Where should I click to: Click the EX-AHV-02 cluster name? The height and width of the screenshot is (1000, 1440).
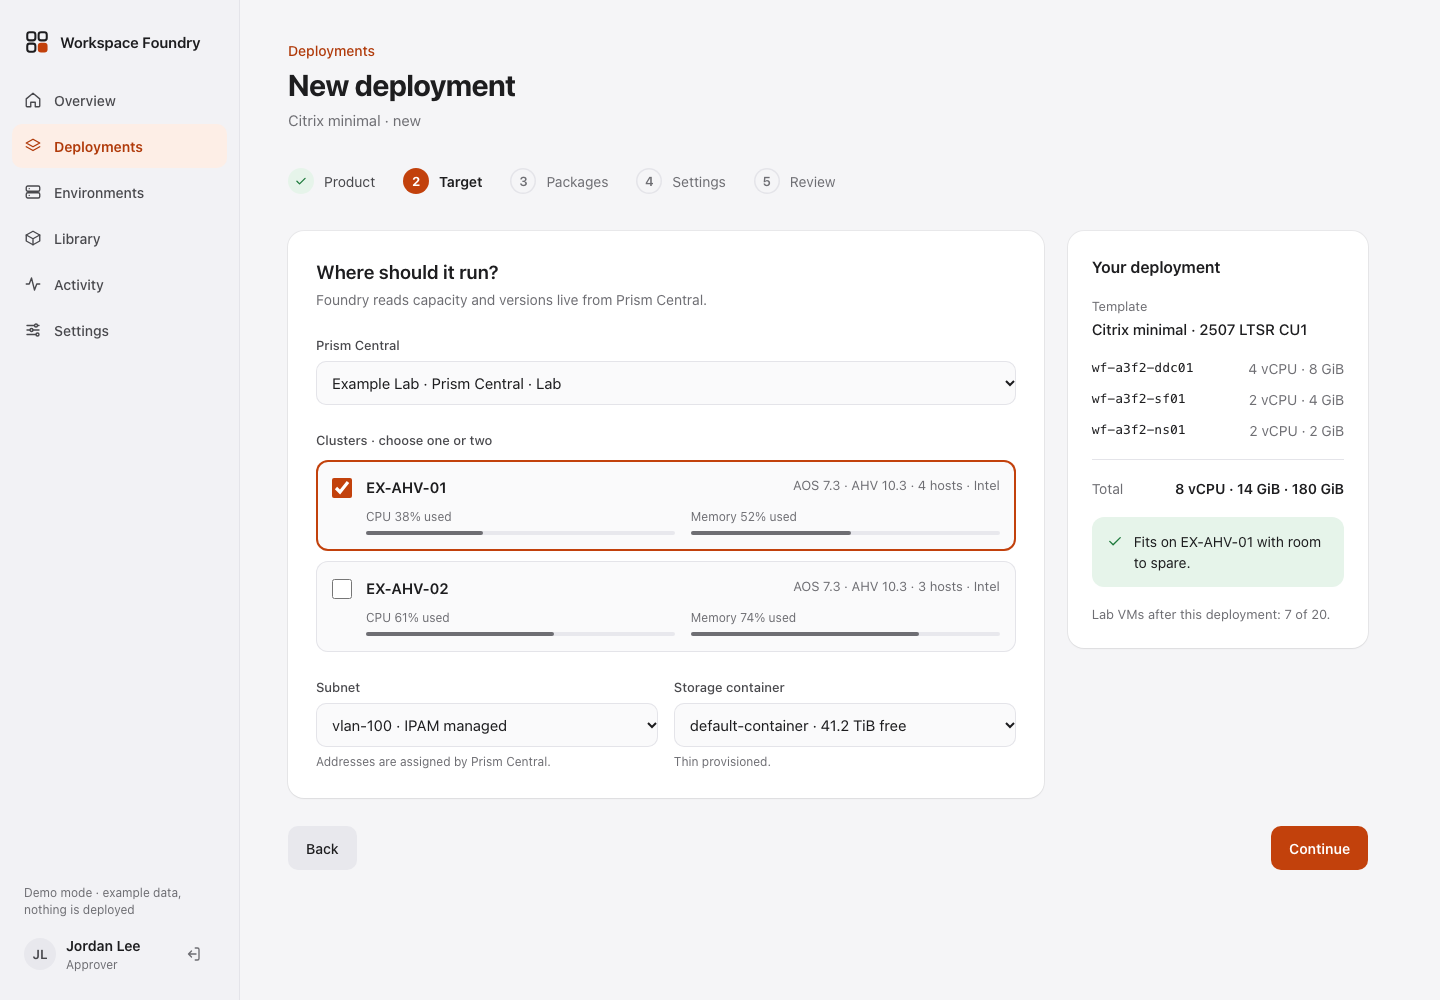click(x=407, y=589)
